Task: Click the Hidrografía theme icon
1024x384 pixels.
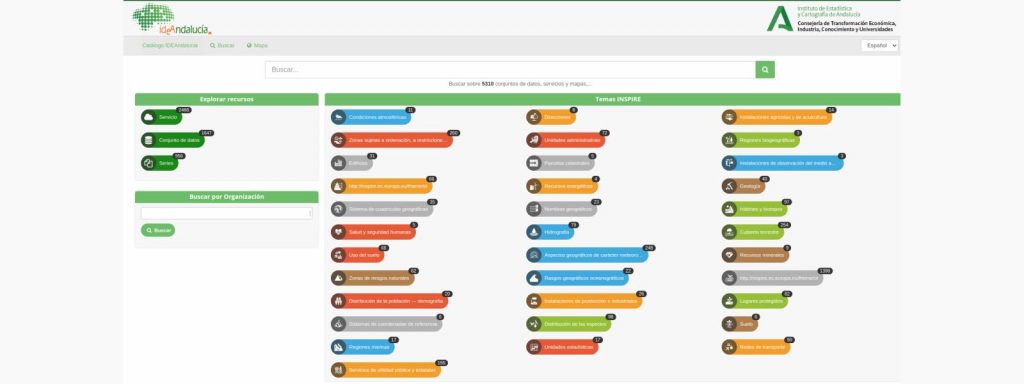Action: pos(534,232)
